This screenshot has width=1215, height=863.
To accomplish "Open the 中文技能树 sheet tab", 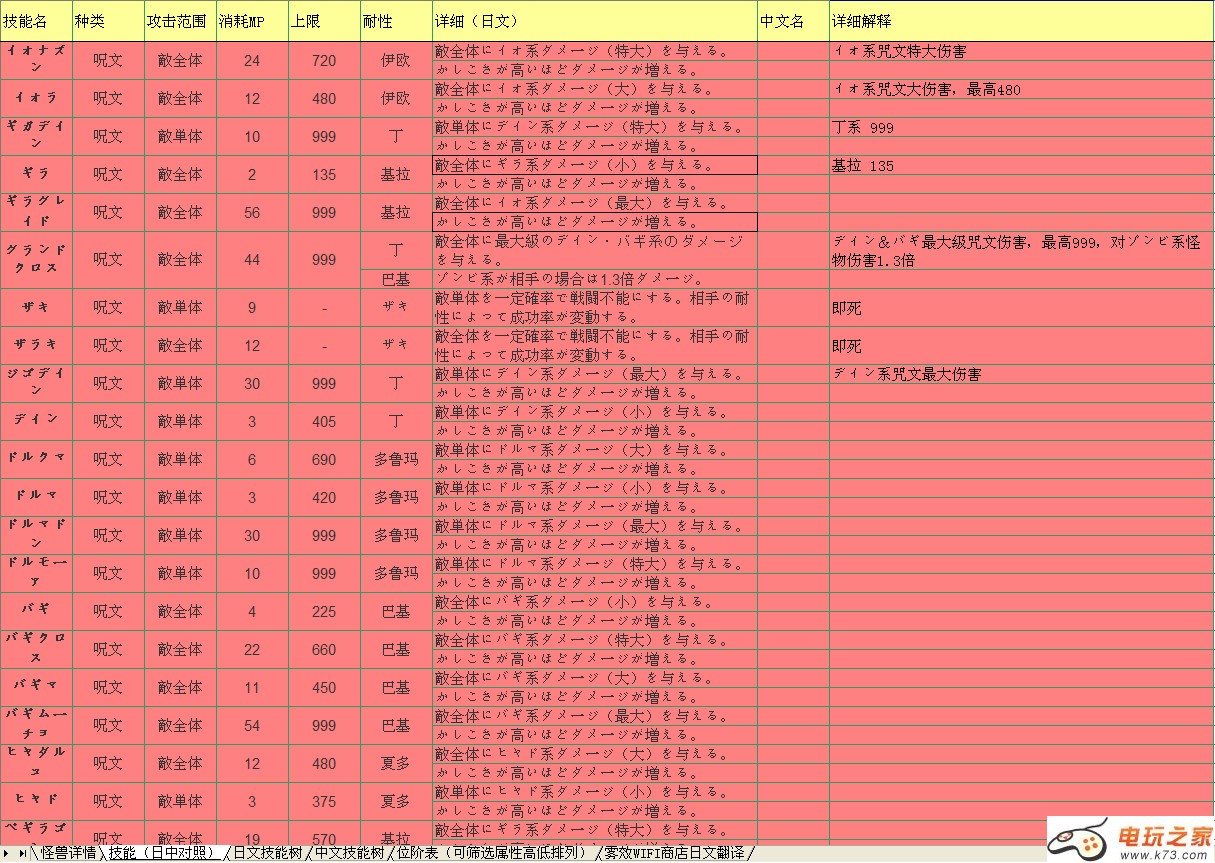I will [349, 853].
